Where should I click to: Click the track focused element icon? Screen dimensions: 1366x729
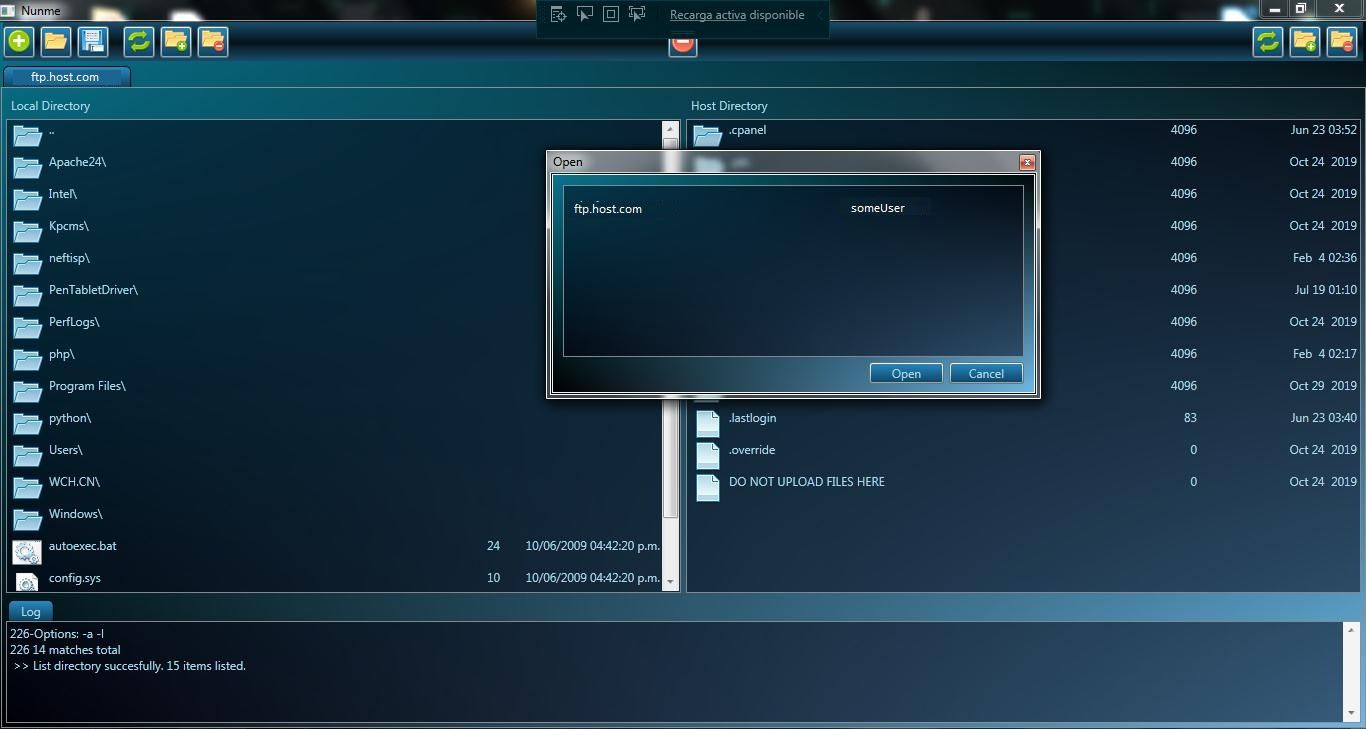click(x=637, y=14)
